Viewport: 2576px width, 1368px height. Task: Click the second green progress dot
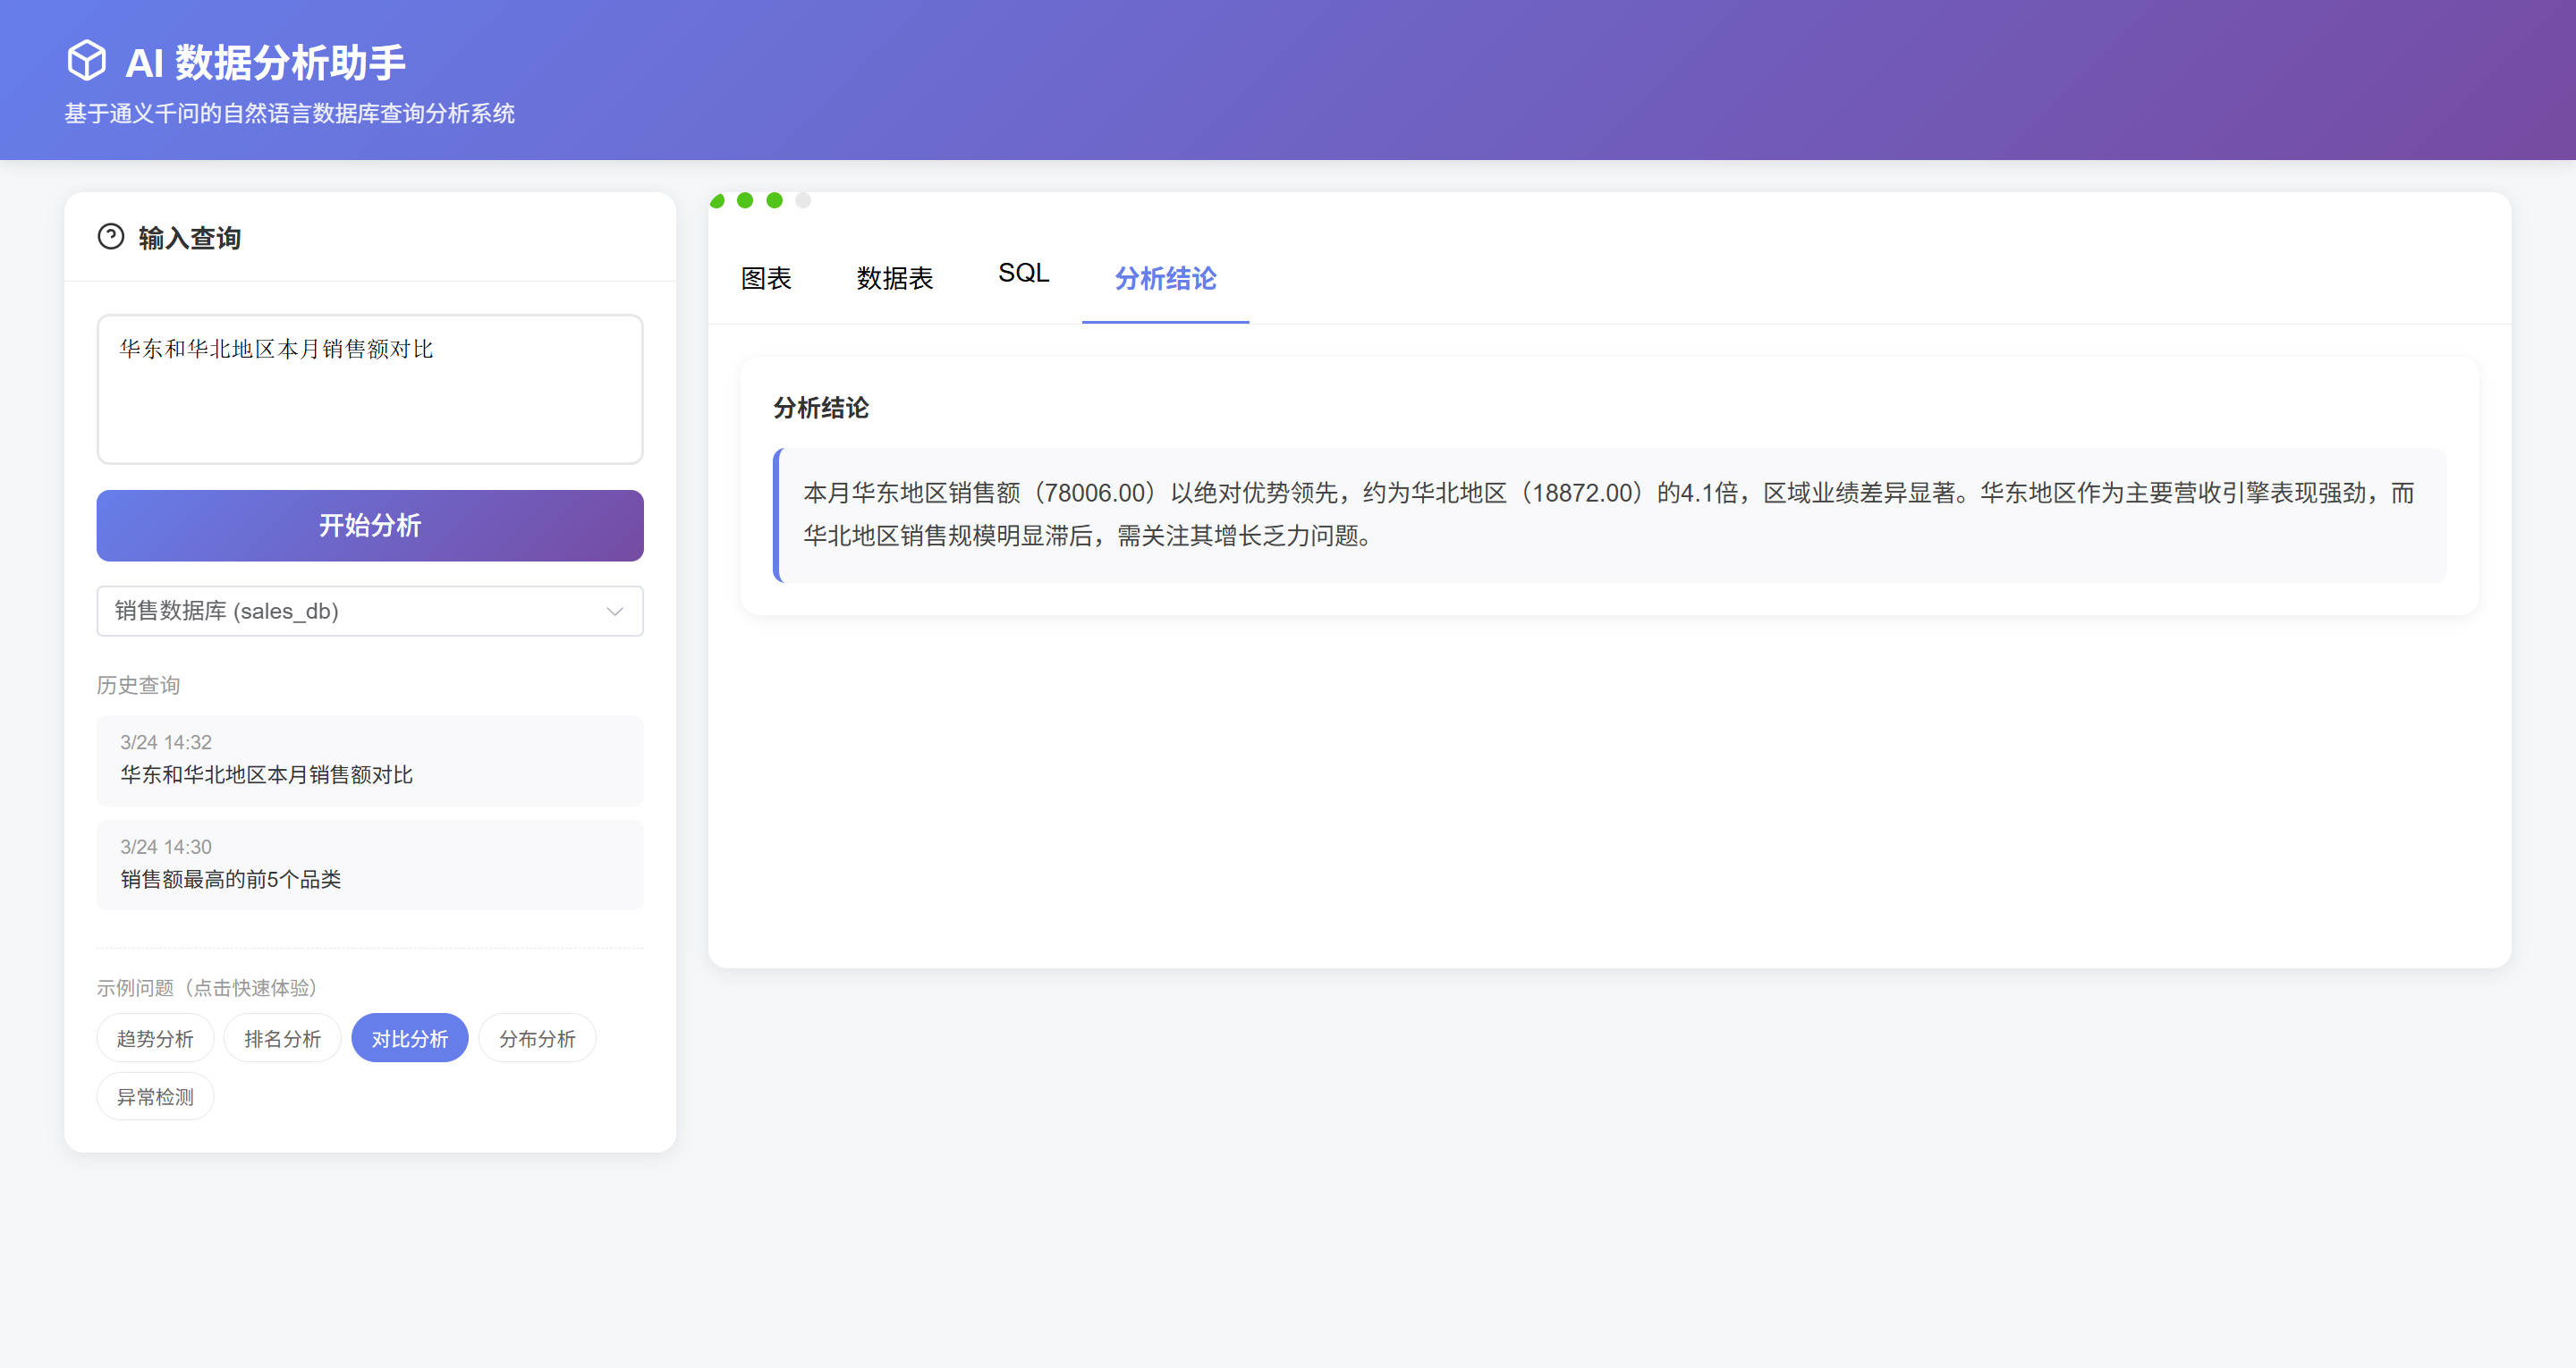745,201
